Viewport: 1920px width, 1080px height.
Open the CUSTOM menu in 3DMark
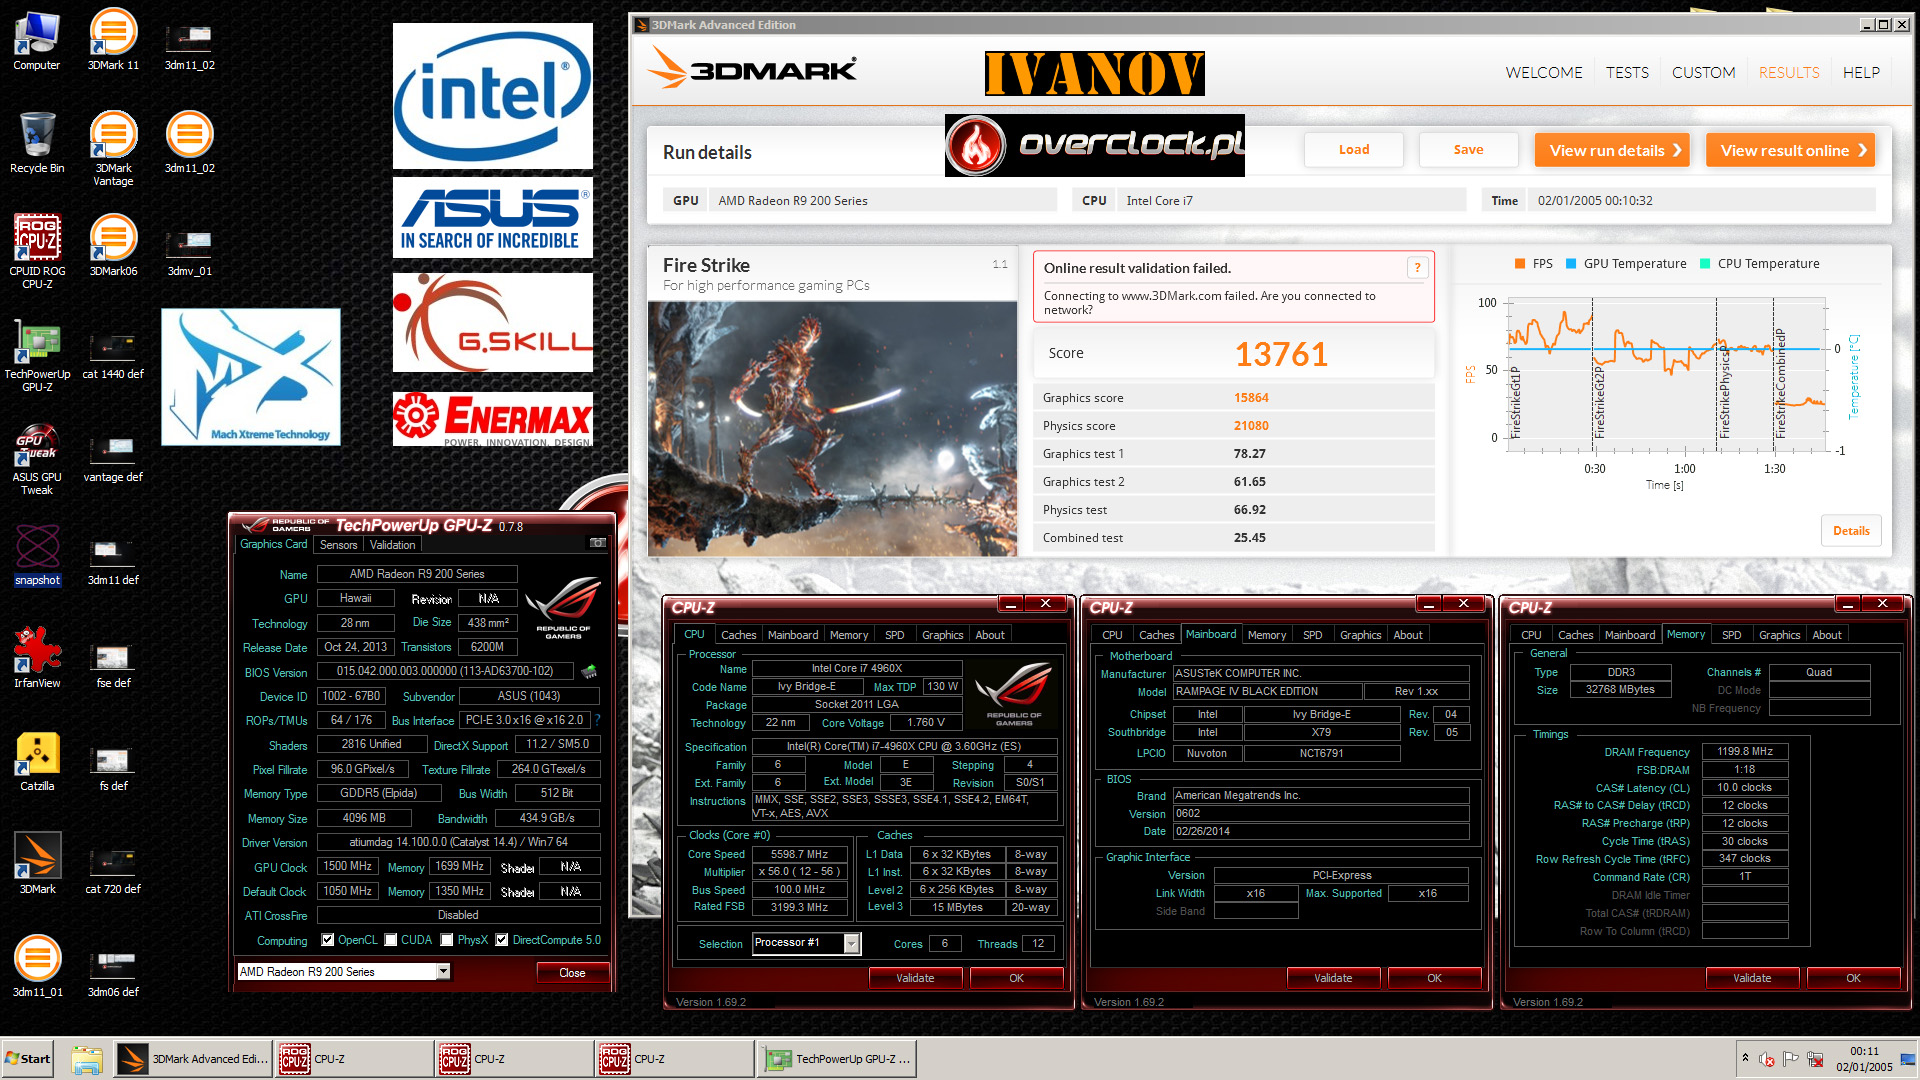point(1703,72)
